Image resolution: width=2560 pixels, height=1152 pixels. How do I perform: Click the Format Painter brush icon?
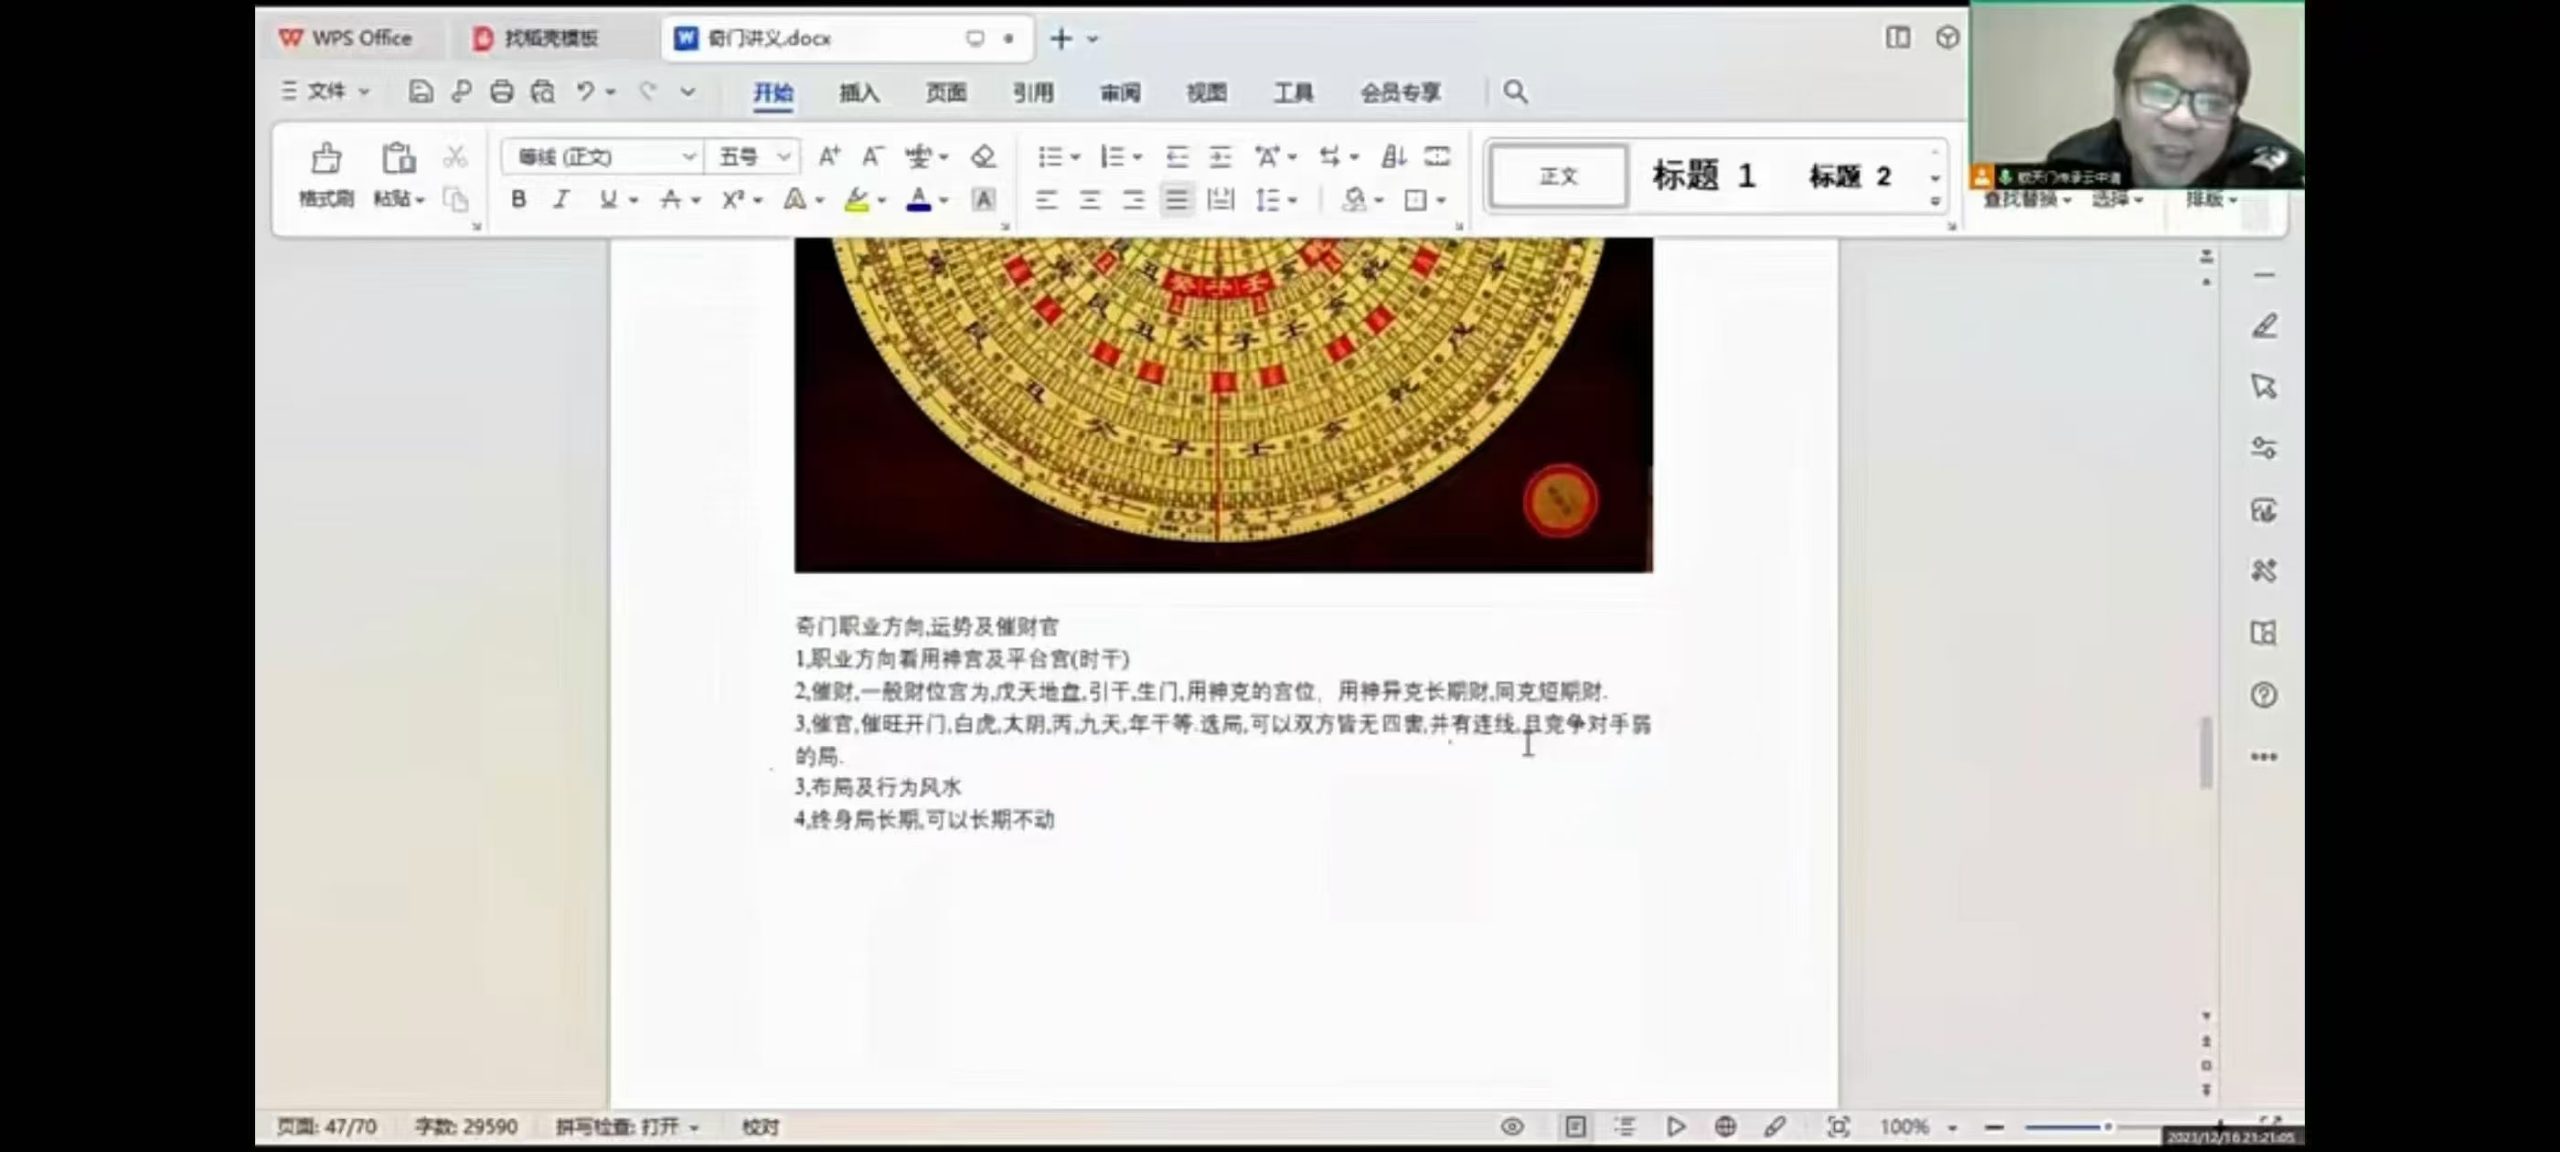[326, 158]
